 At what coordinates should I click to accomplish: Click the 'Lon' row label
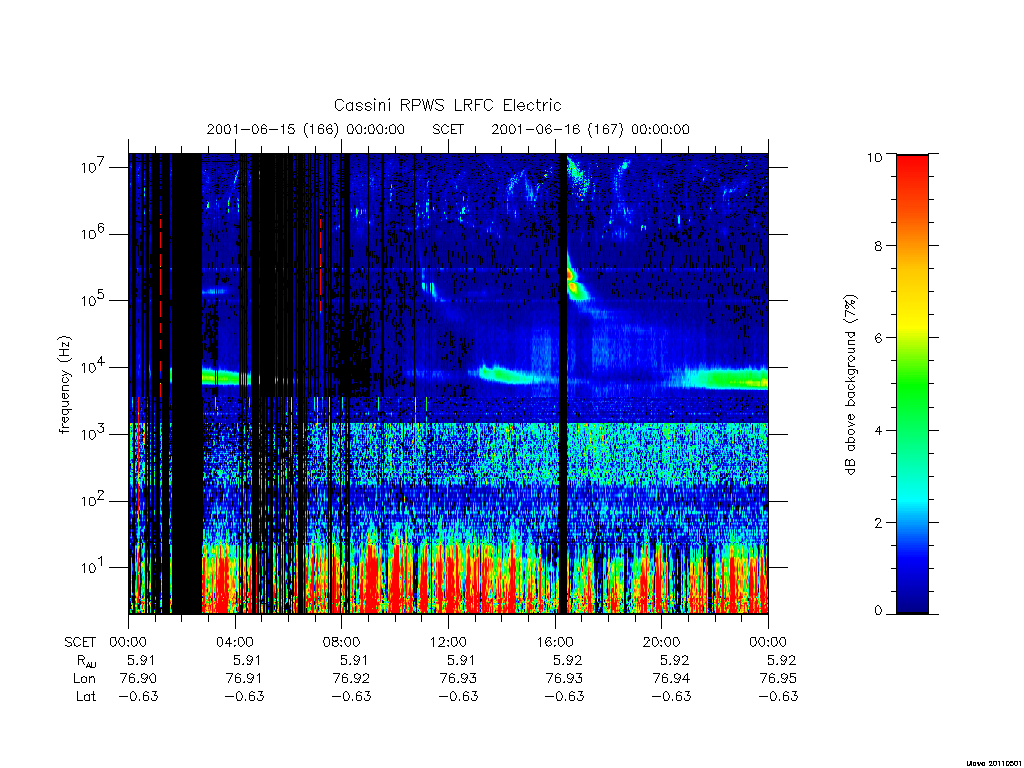coord(84,679)
